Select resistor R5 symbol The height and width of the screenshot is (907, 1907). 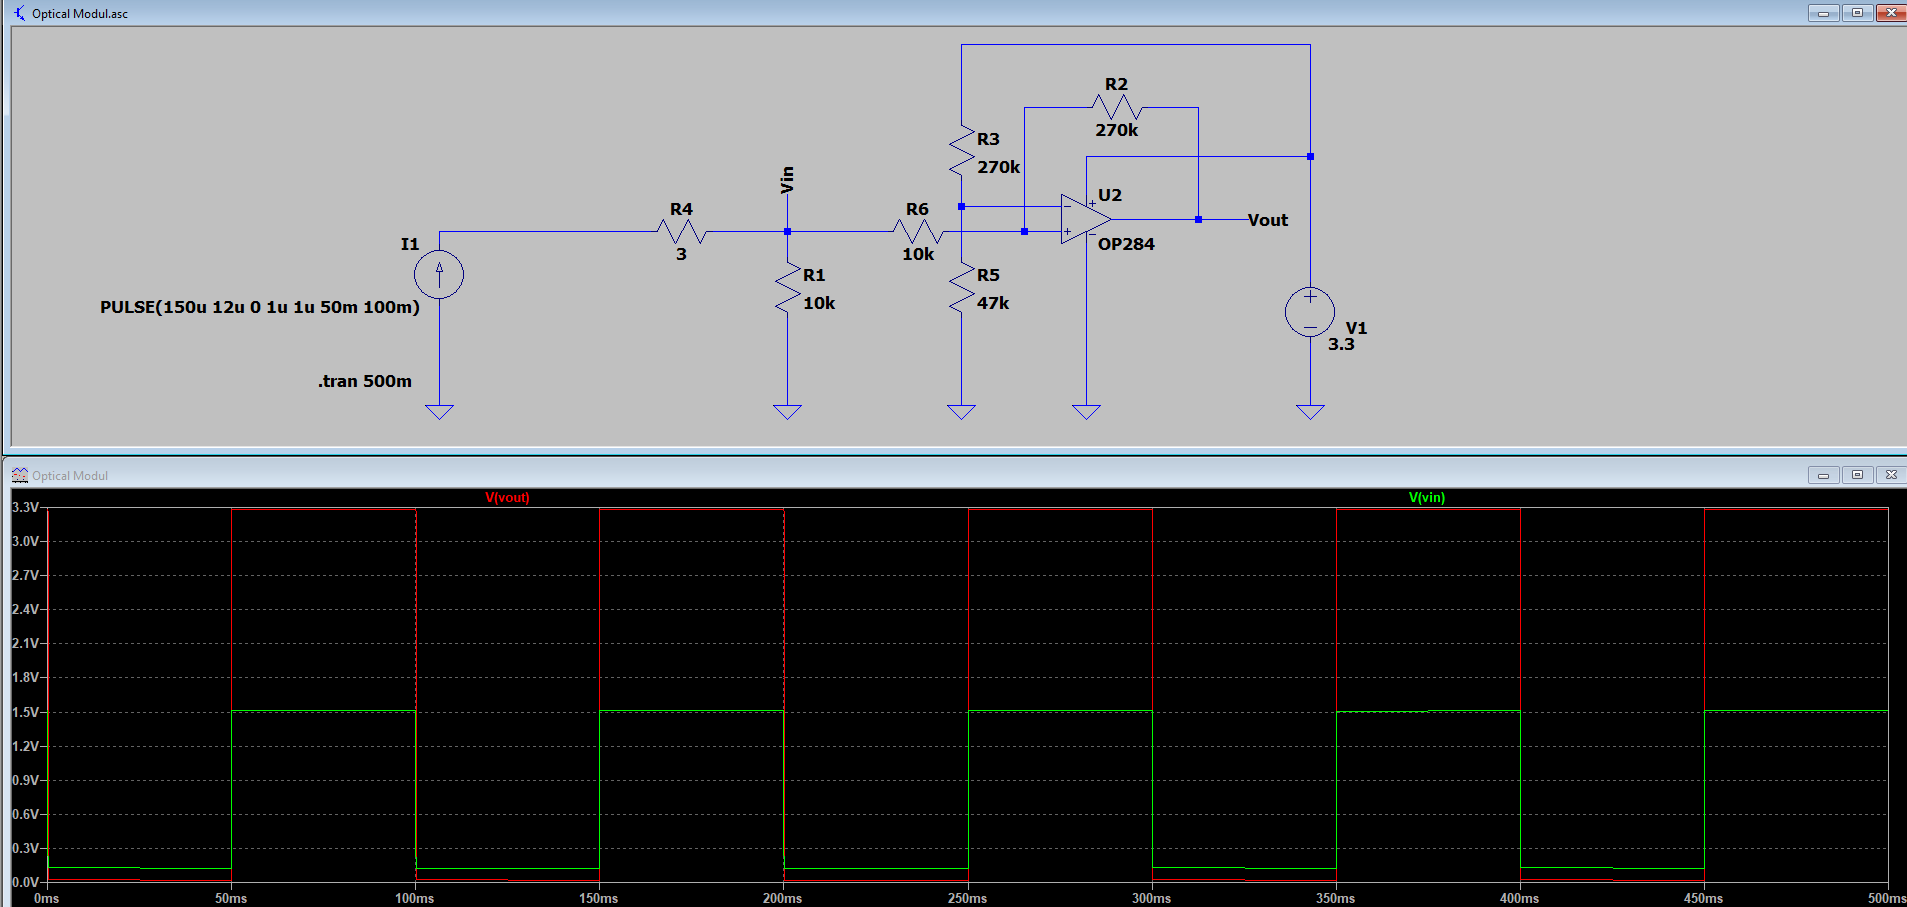pos(962,288)
